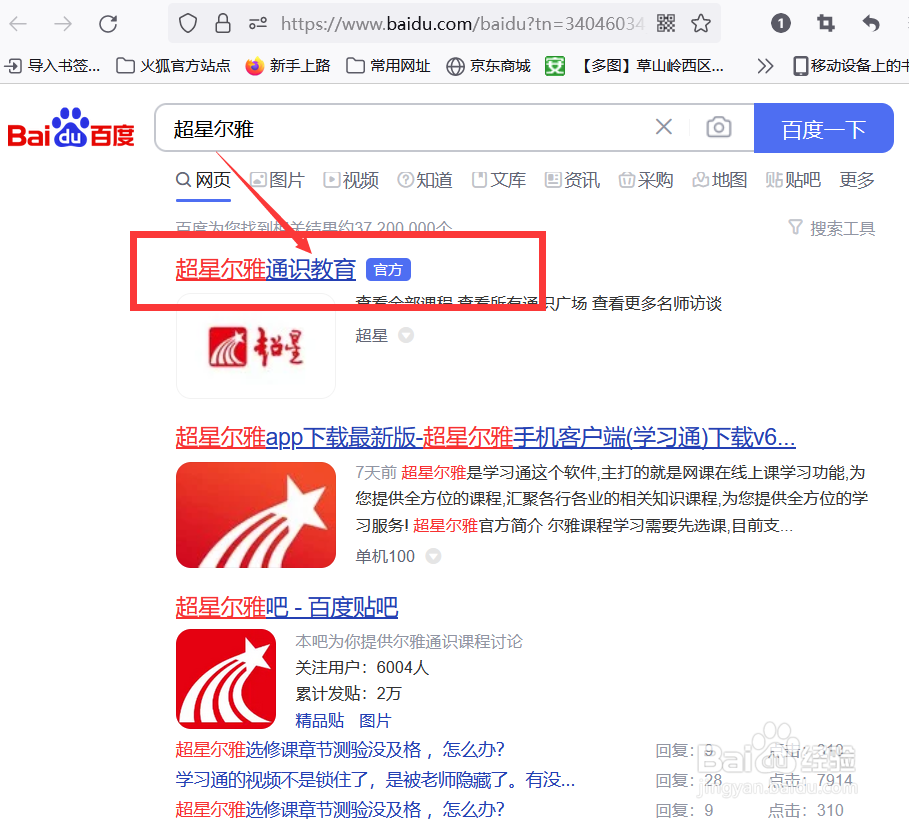
Task: Click inside the search field containing 超星尔雅
Action: [x=406, y=128]
